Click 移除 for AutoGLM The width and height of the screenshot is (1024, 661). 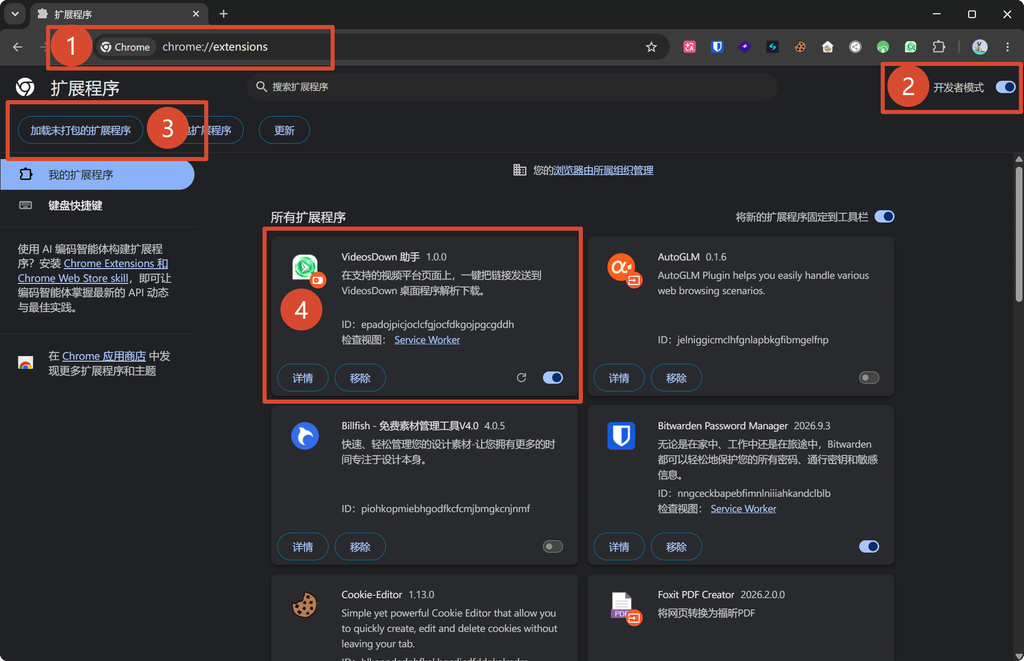pyautogui.click(x=676, y=378)
